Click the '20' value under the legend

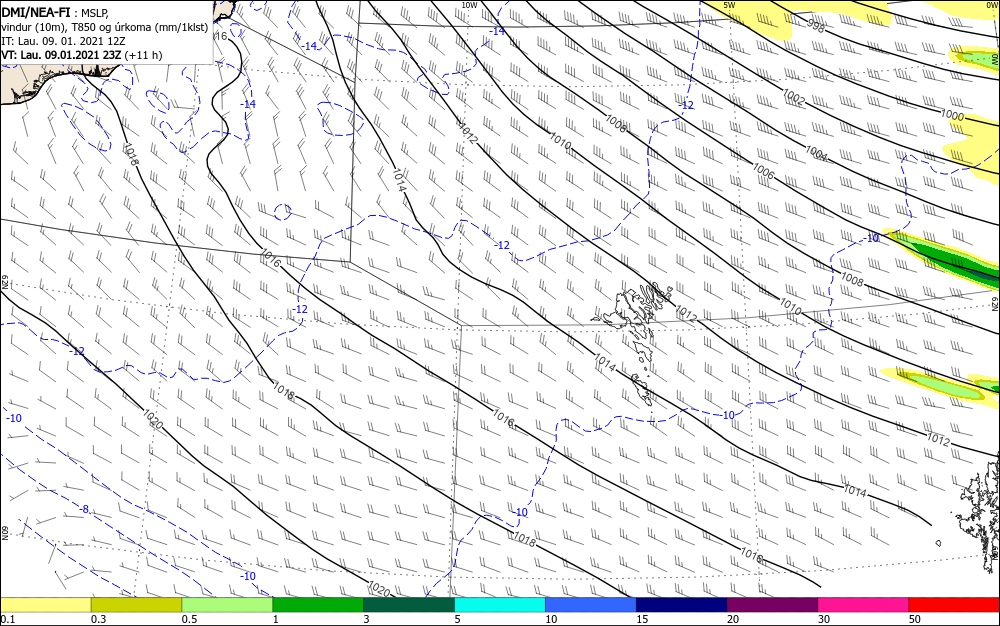pyautogui.click(x=733, y=619)
